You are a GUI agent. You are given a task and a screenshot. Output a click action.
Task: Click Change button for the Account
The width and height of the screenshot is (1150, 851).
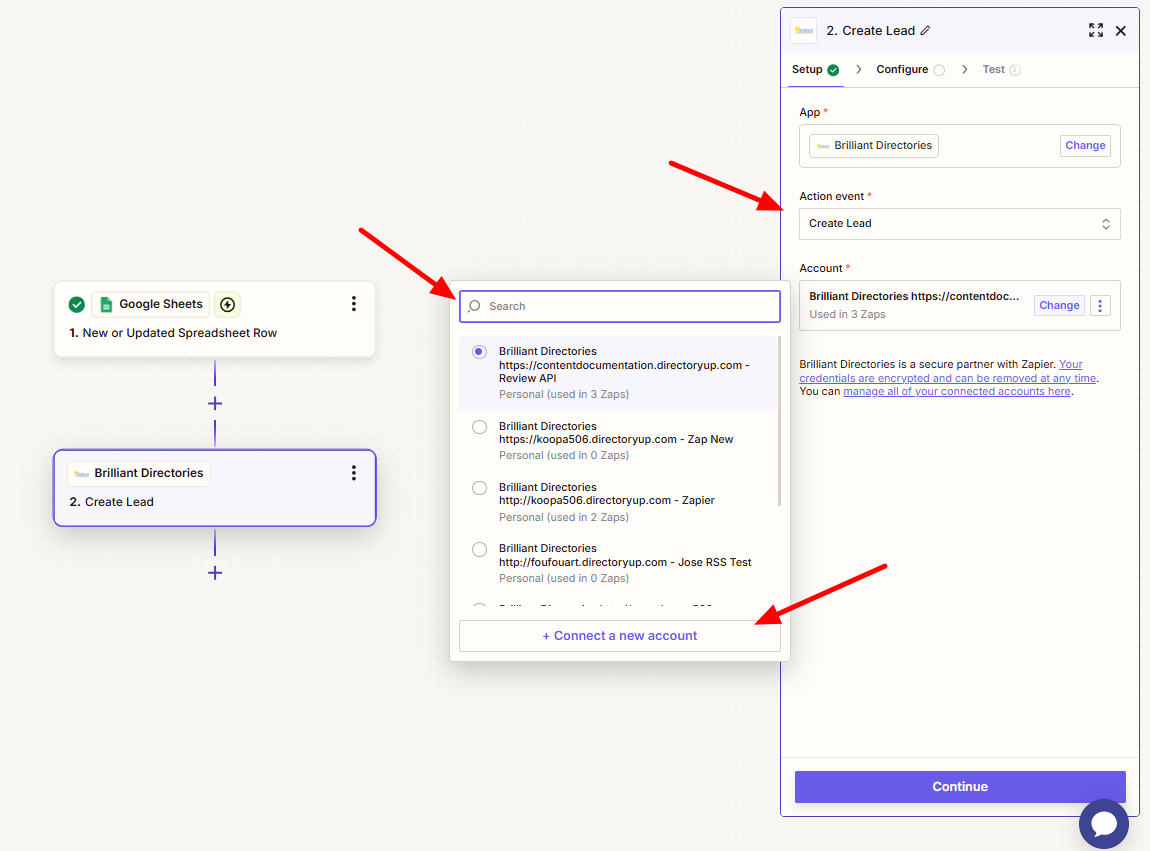pos(1059,305)
